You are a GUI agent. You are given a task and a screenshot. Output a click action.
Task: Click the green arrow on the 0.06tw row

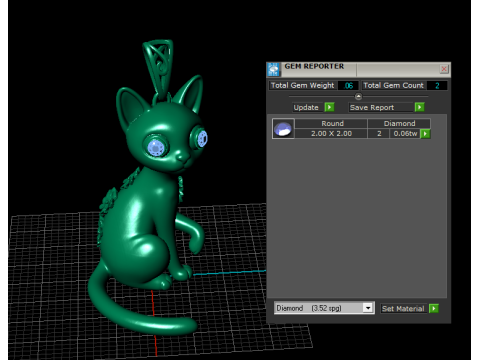[425, 134]
